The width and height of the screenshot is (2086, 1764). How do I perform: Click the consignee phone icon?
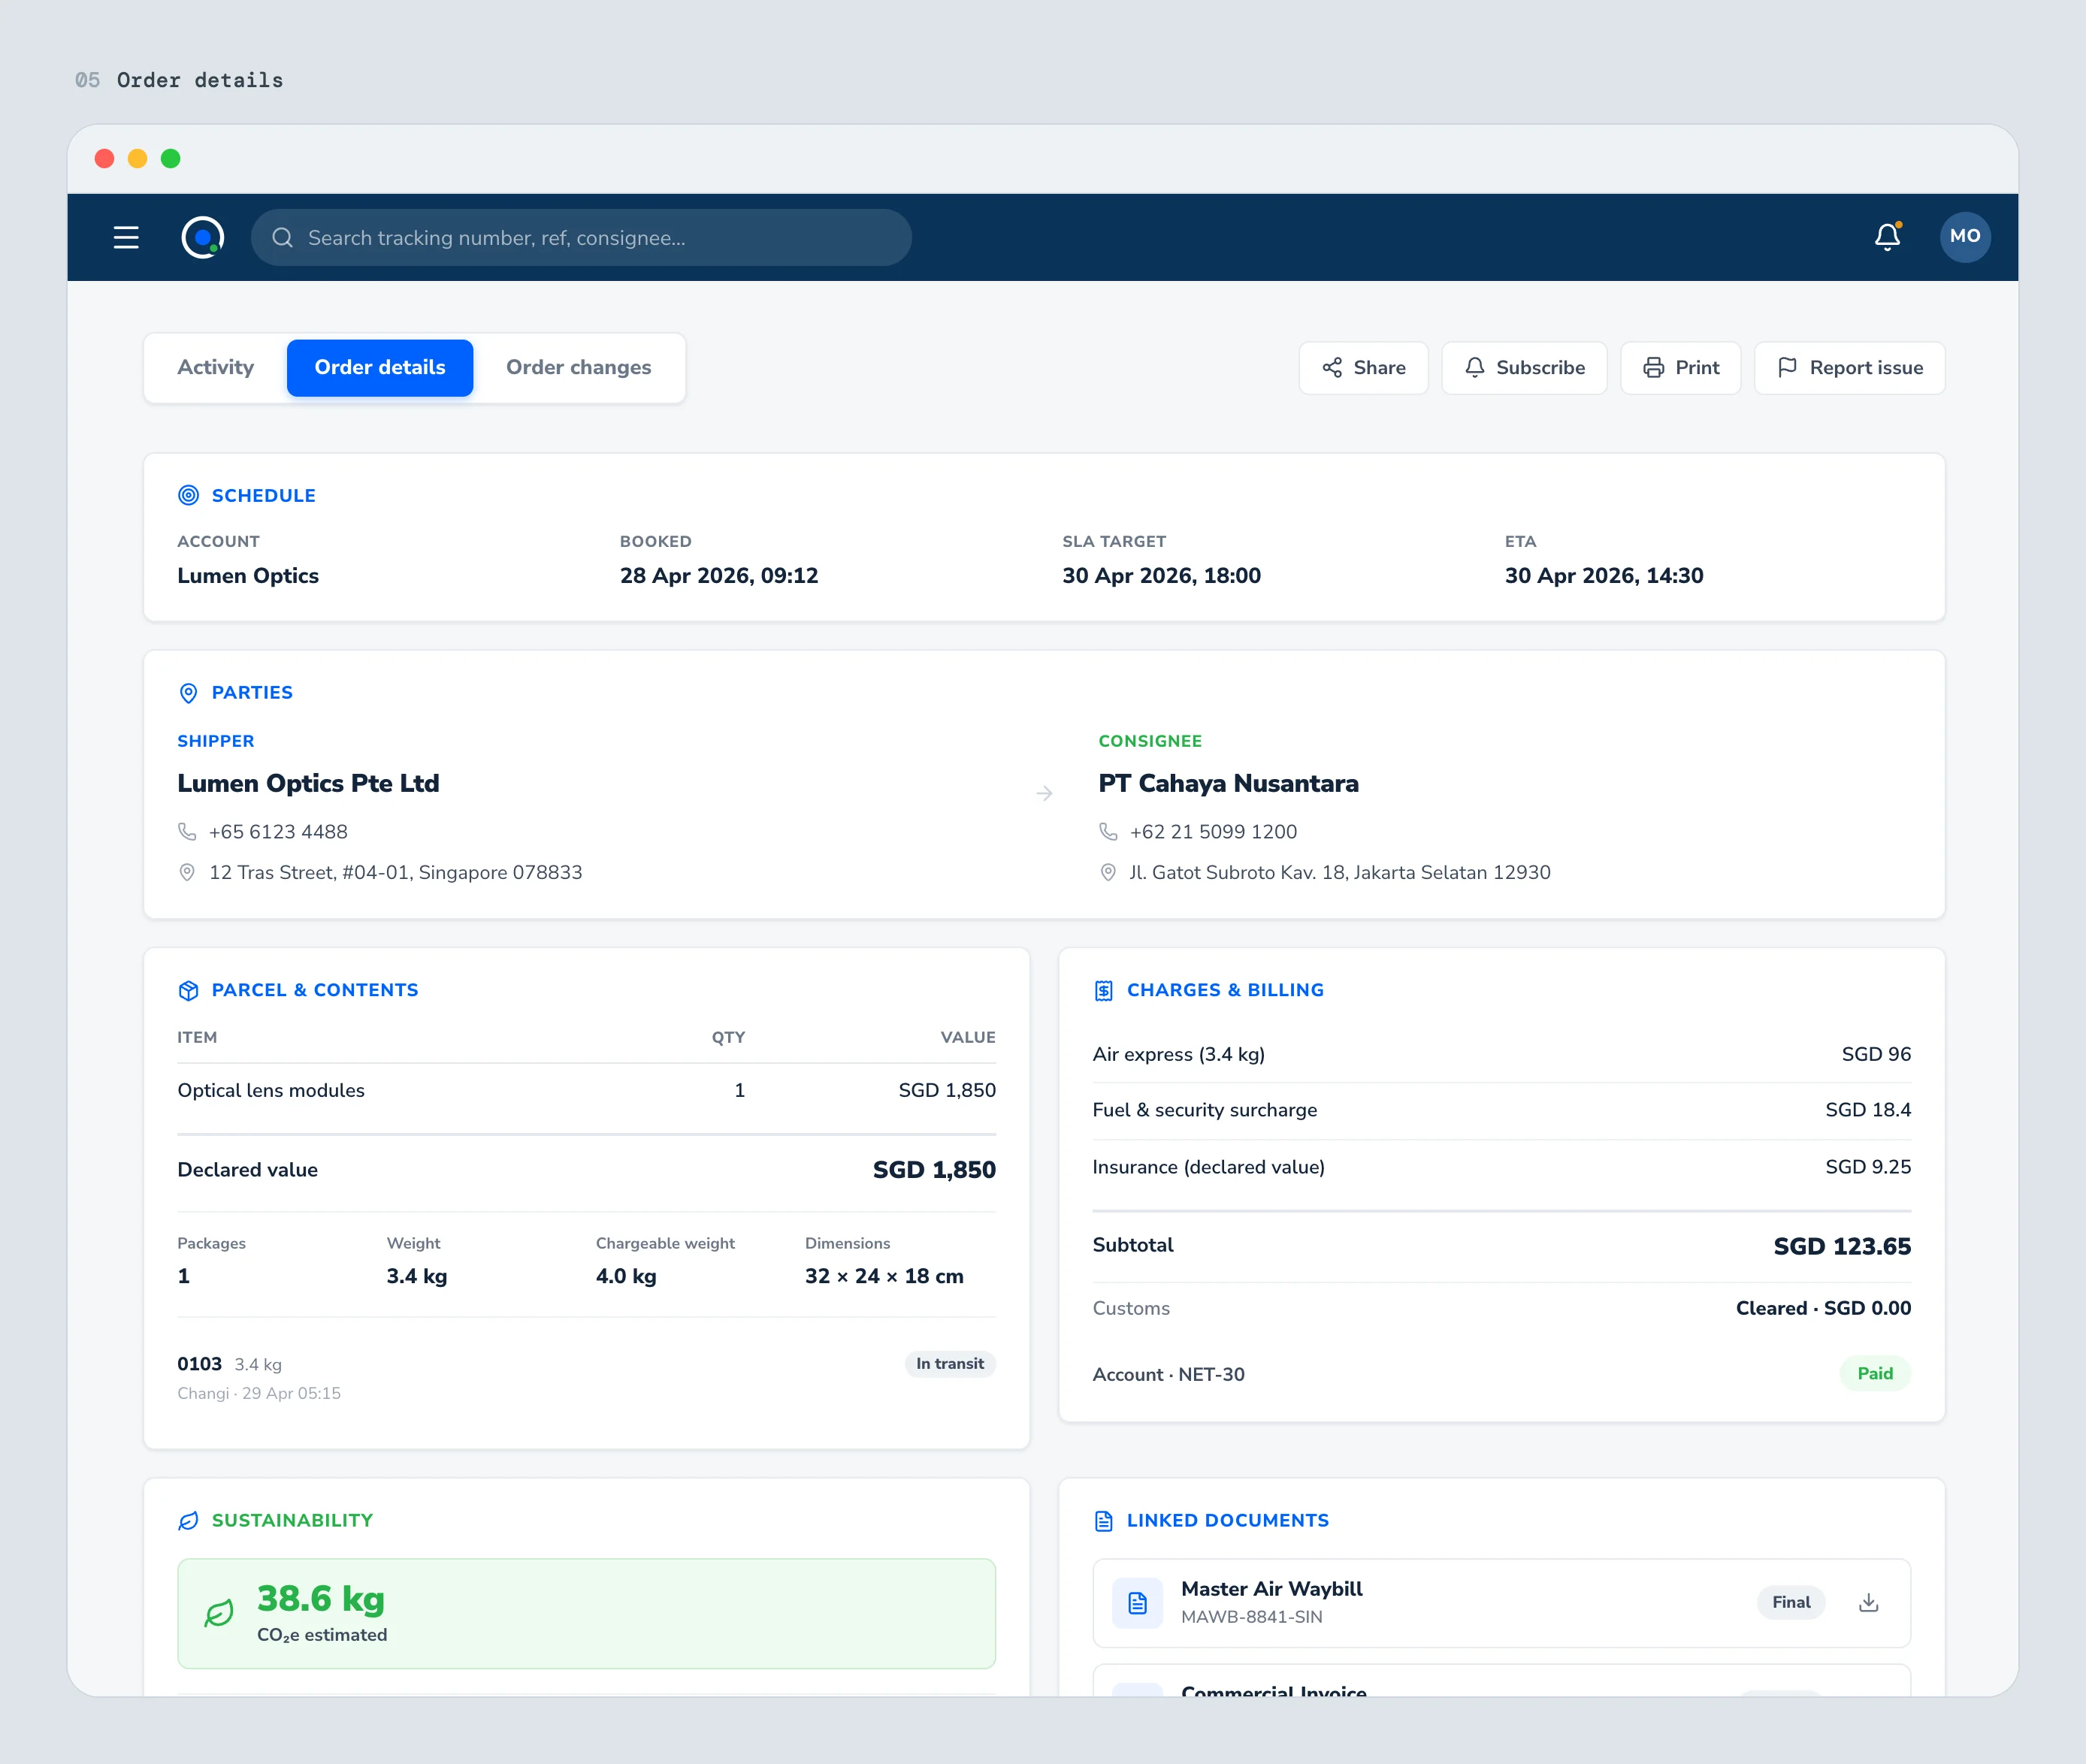click(x=1108, y=832)
